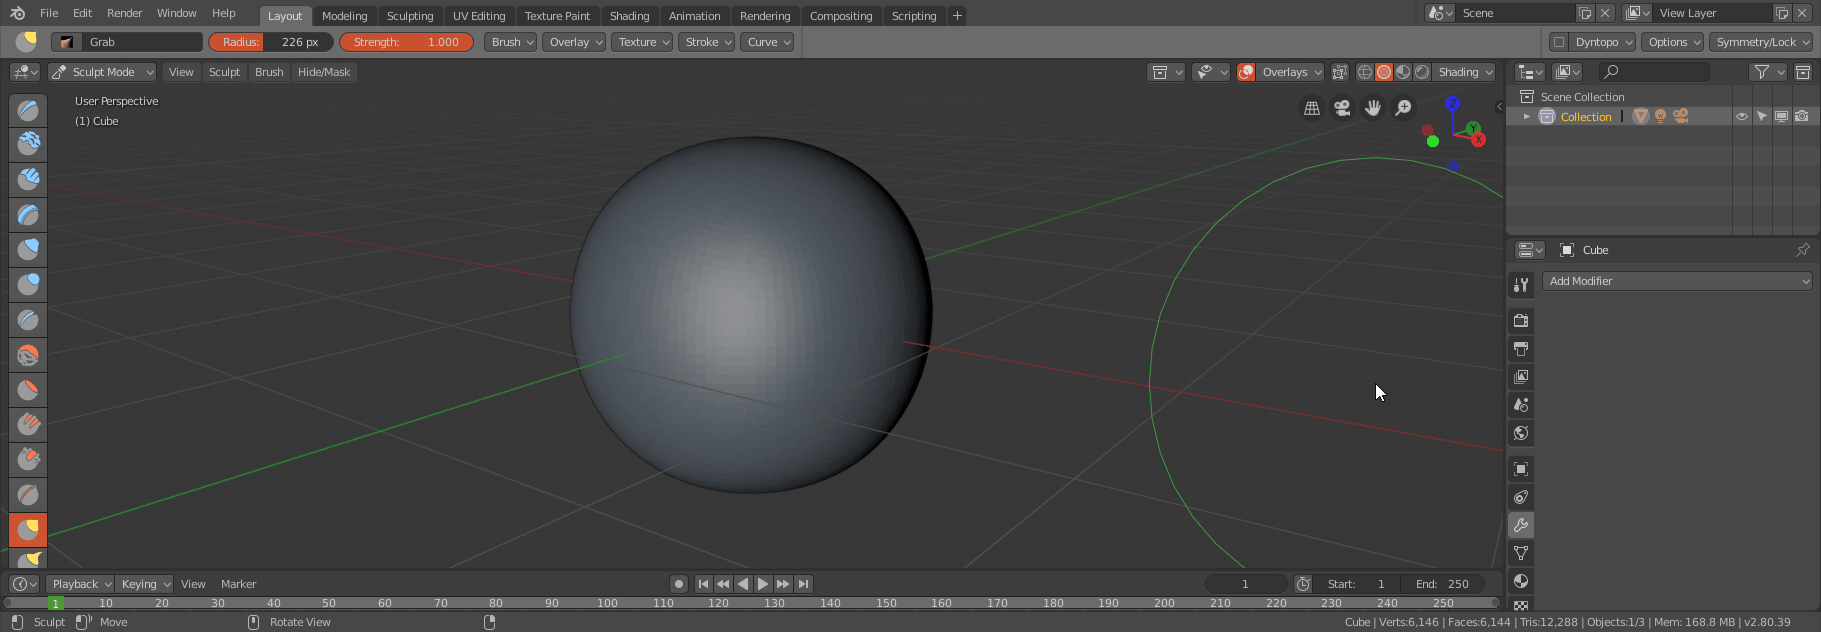
Task: Open the Add Modifier dropdown
Action: point(1678,281)
